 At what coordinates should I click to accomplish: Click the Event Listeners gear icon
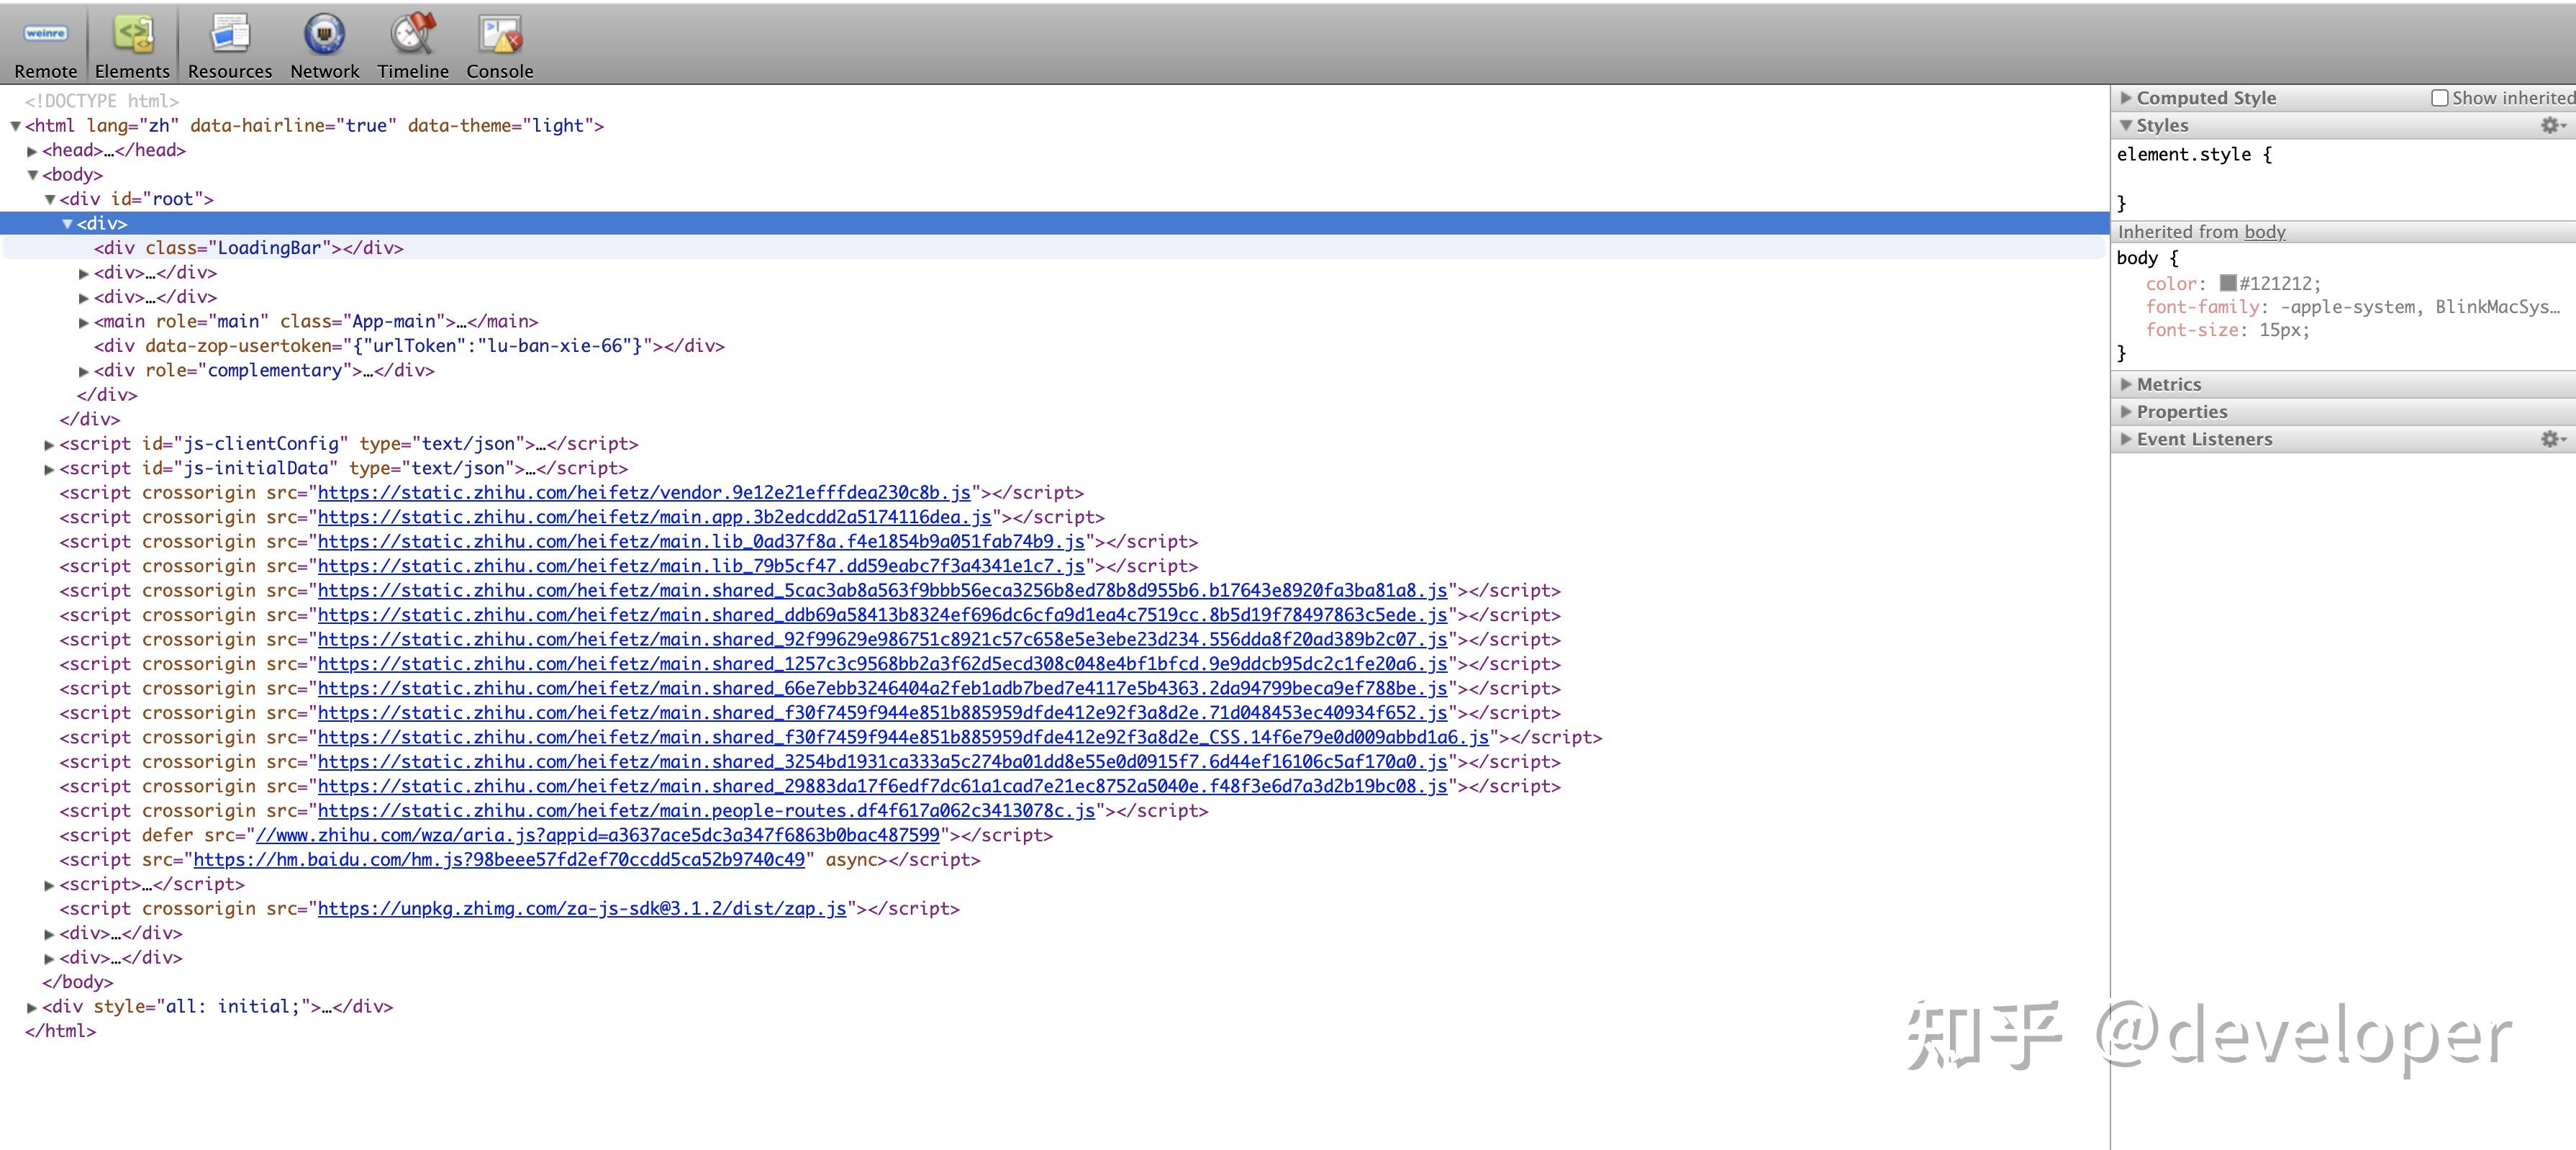(x=2551, y=439)
